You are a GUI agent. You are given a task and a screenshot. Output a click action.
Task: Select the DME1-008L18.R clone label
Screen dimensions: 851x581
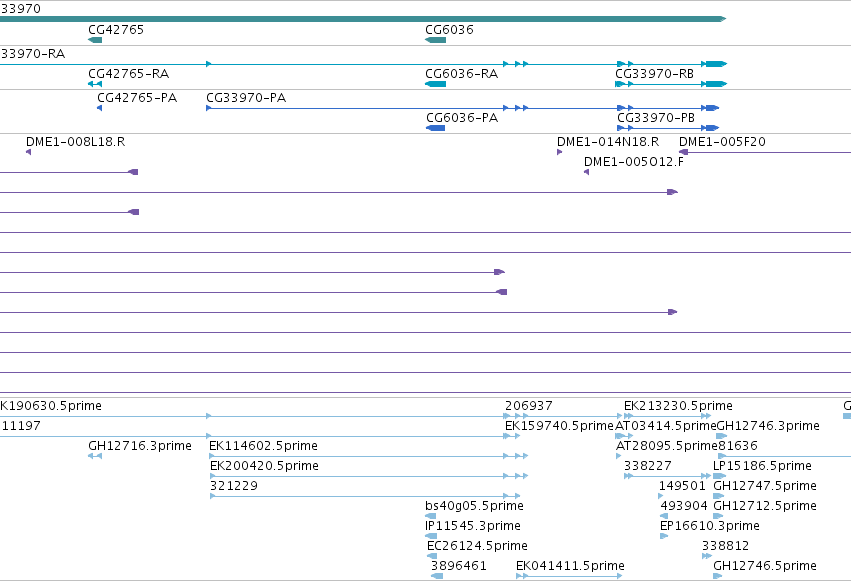click(75, 142)
